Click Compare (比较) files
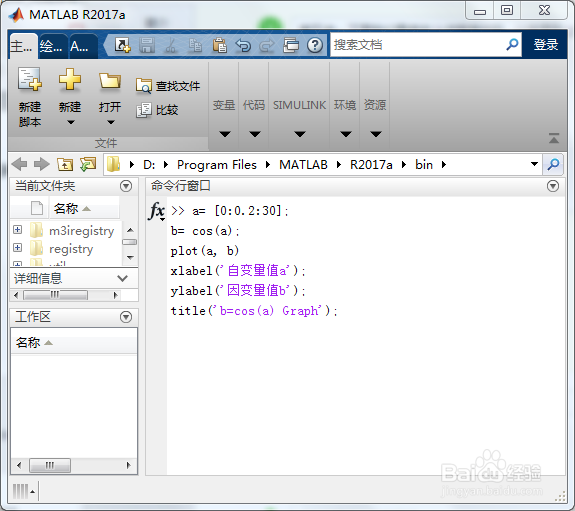This screenshot has height=511, width=575. pyautogui.click(x=157, y=110)
